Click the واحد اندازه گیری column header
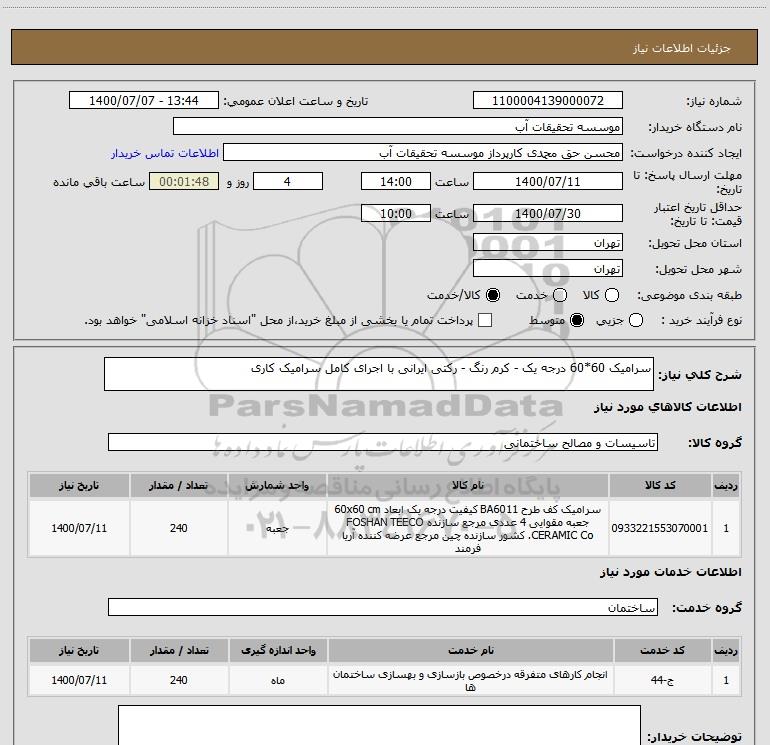Screen dimensions: 770x745 point(278,651)
